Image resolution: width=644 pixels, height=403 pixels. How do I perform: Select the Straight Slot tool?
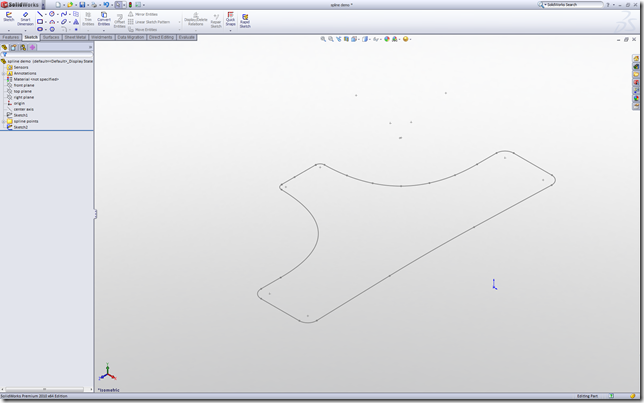[x=40, y=29]
